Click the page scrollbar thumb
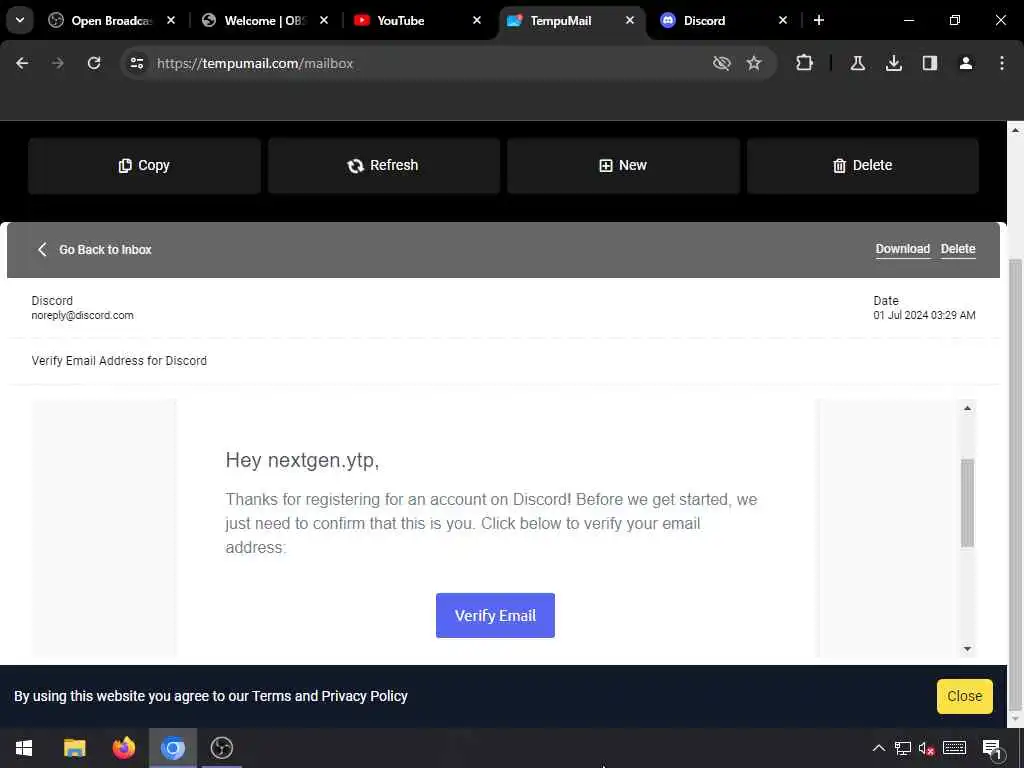Screen dimensions: 1024x768 (1015, 485)
